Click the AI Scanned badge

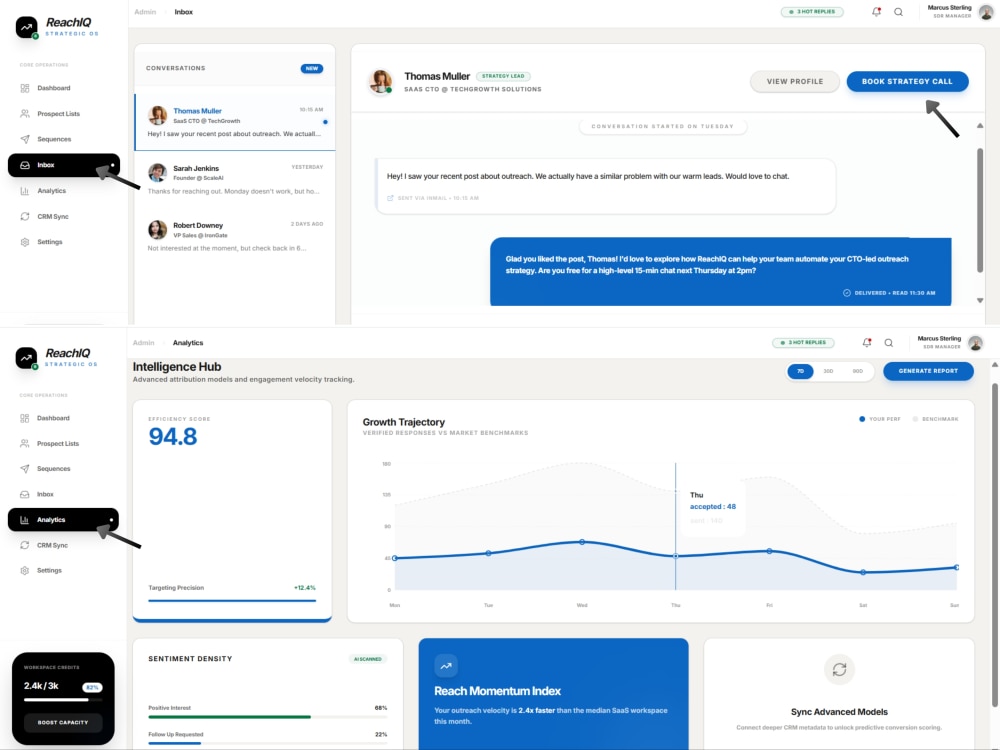tap(368, 659)
